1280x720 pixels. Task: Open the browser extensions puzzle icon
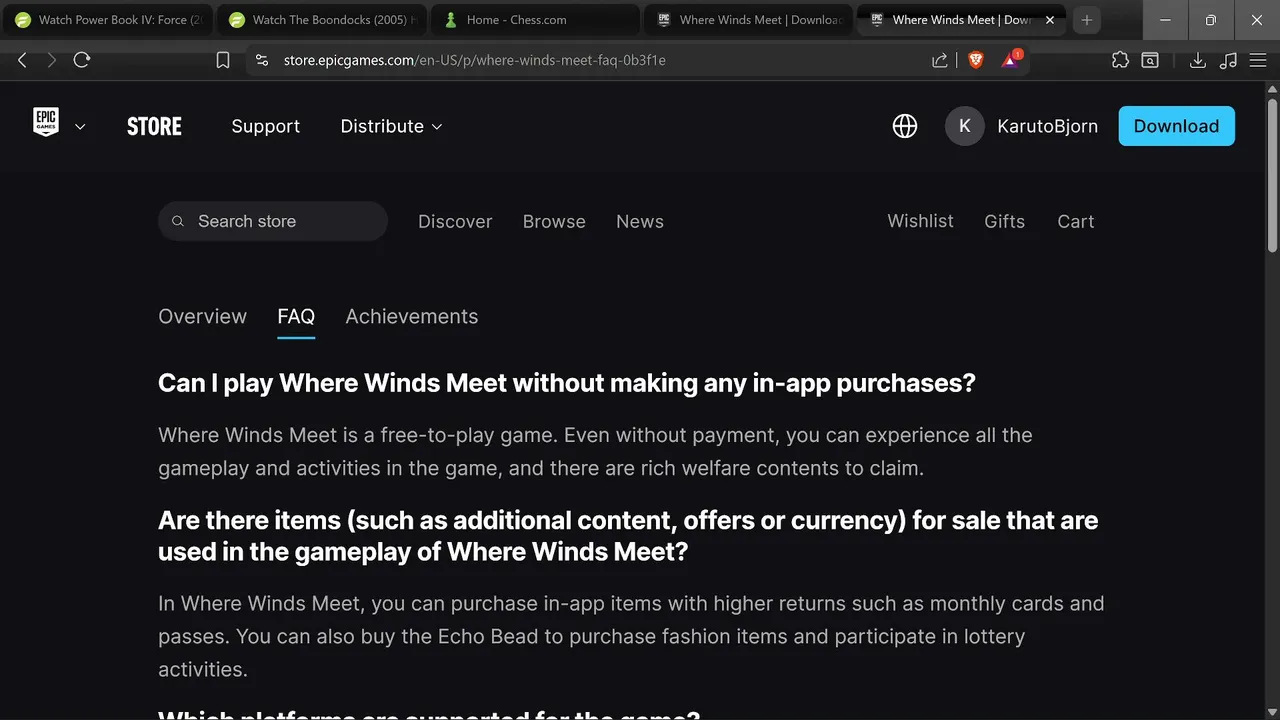(x=1120, y=60)
